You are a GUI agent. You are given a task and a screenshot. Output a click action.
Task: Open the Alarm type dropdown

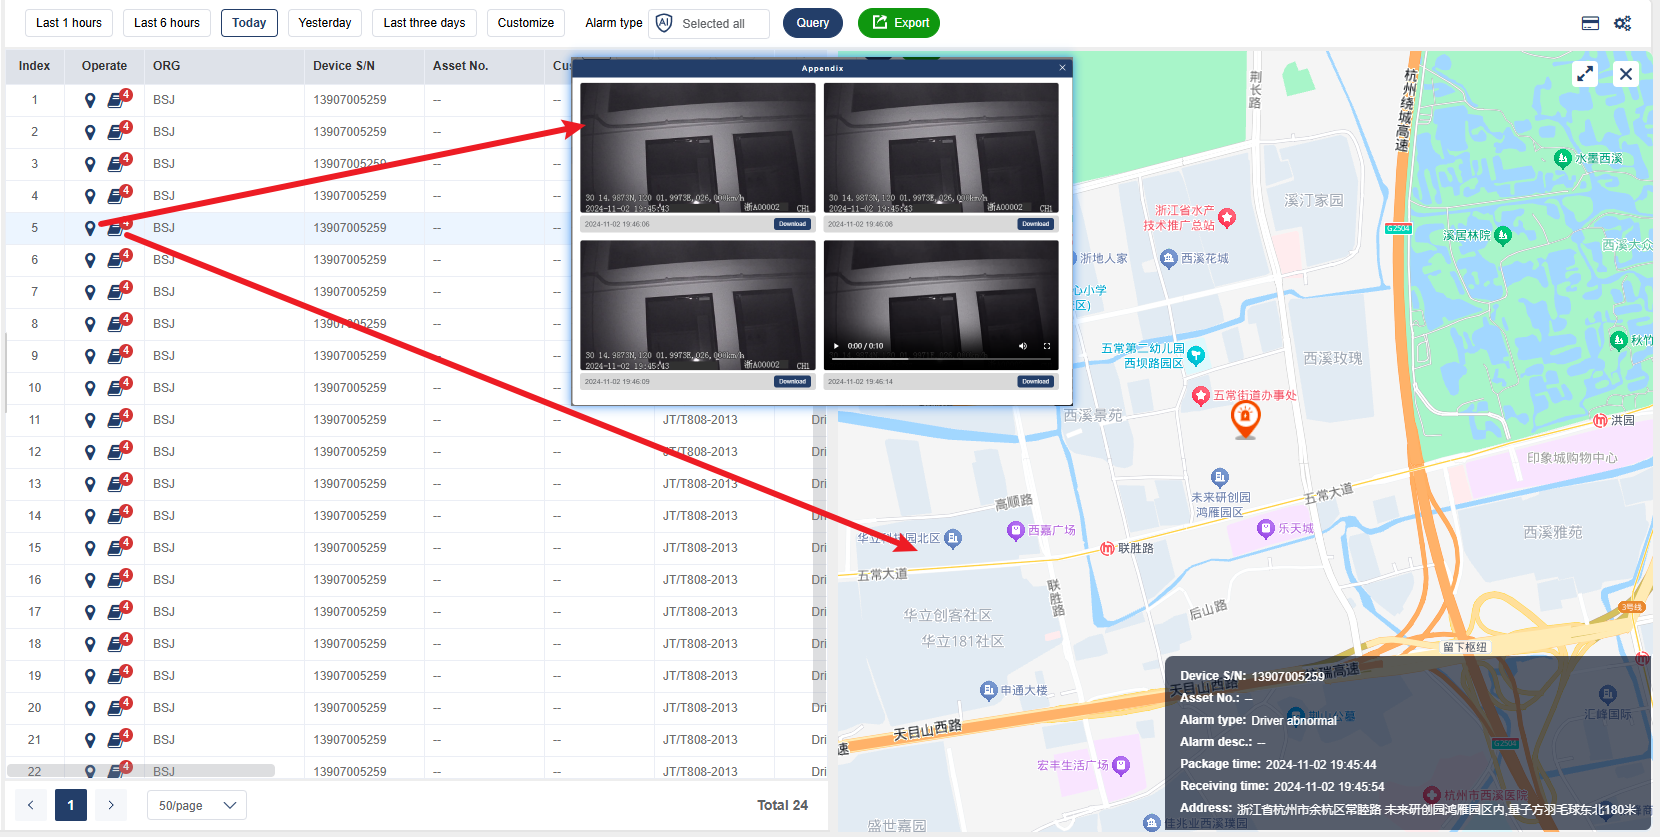point(709,23)
